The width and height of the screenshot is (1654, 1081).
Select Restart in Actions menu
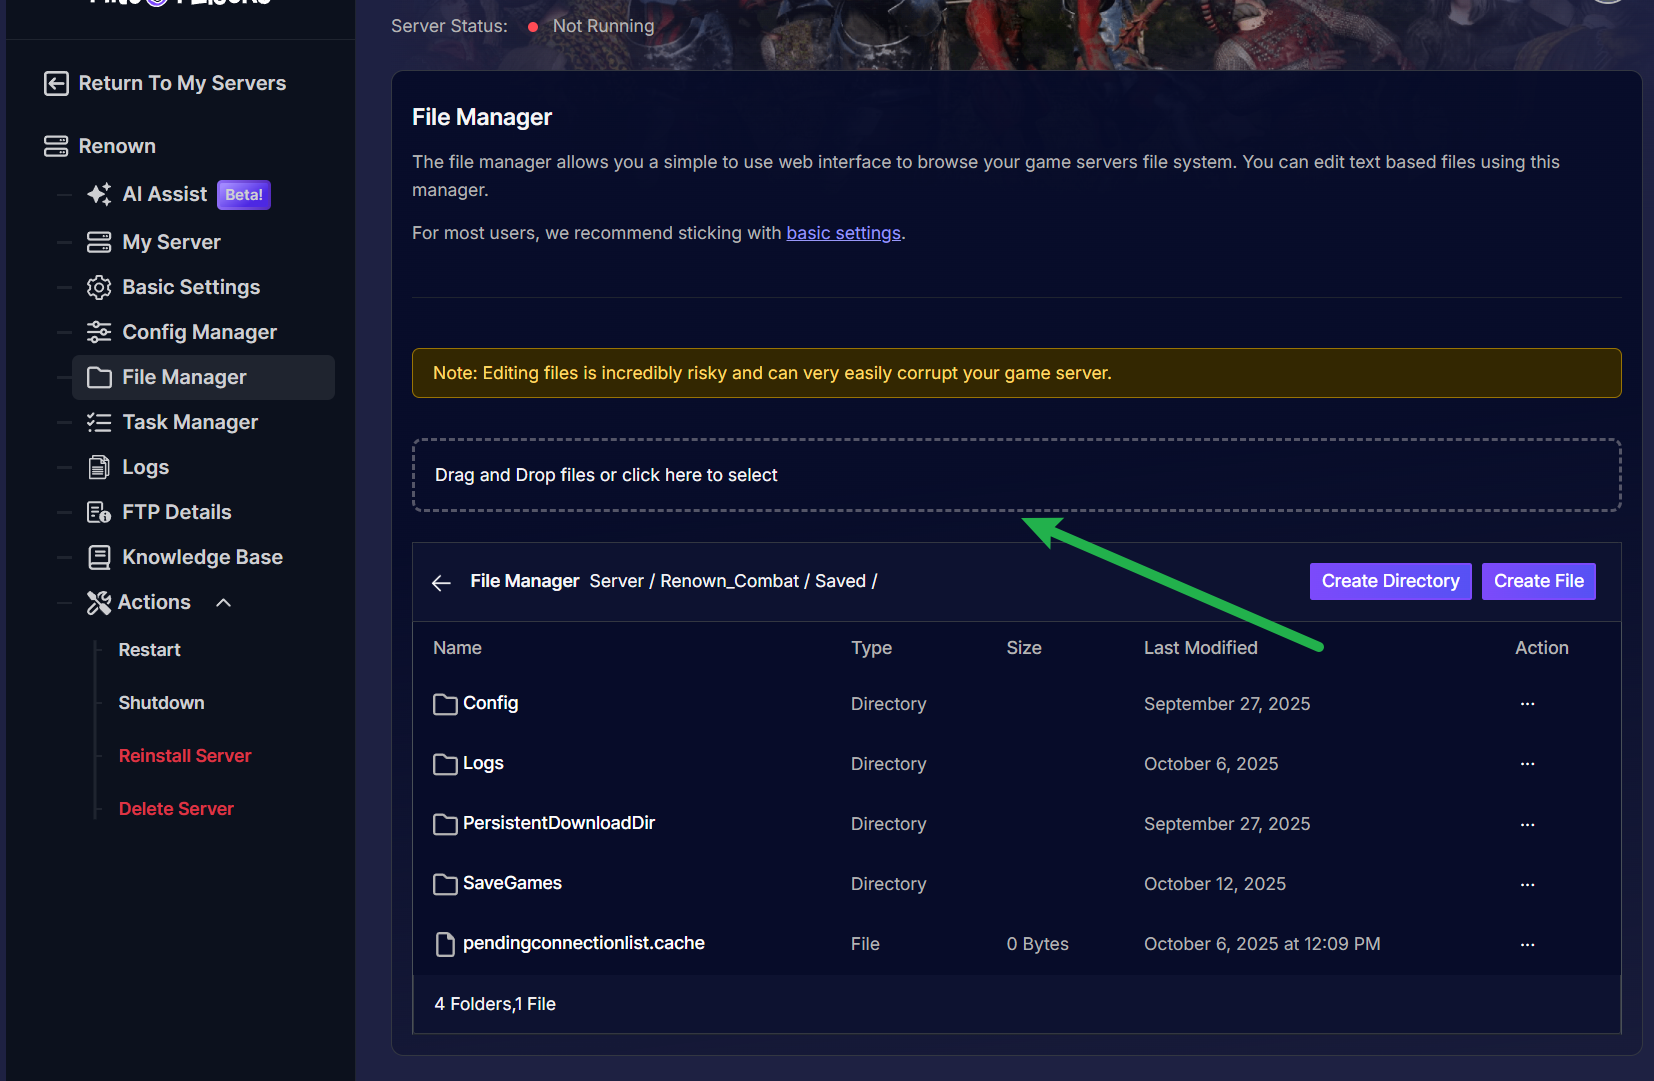(149, 650)
